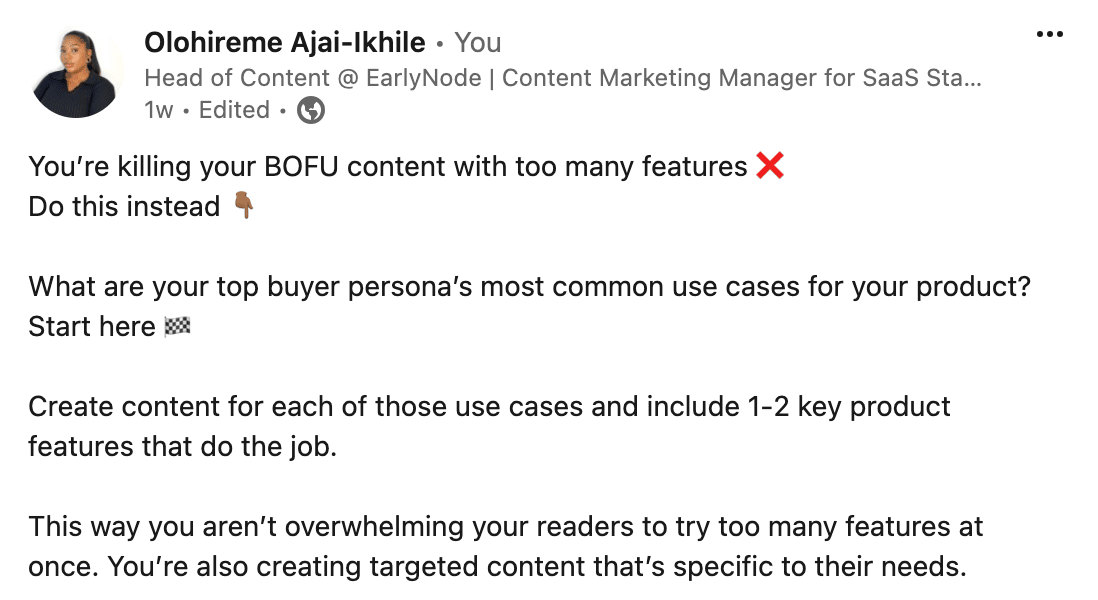Viewport: 1098px width, 600px height.
Task: Click the features that do the job line
Action: point(182,447)
